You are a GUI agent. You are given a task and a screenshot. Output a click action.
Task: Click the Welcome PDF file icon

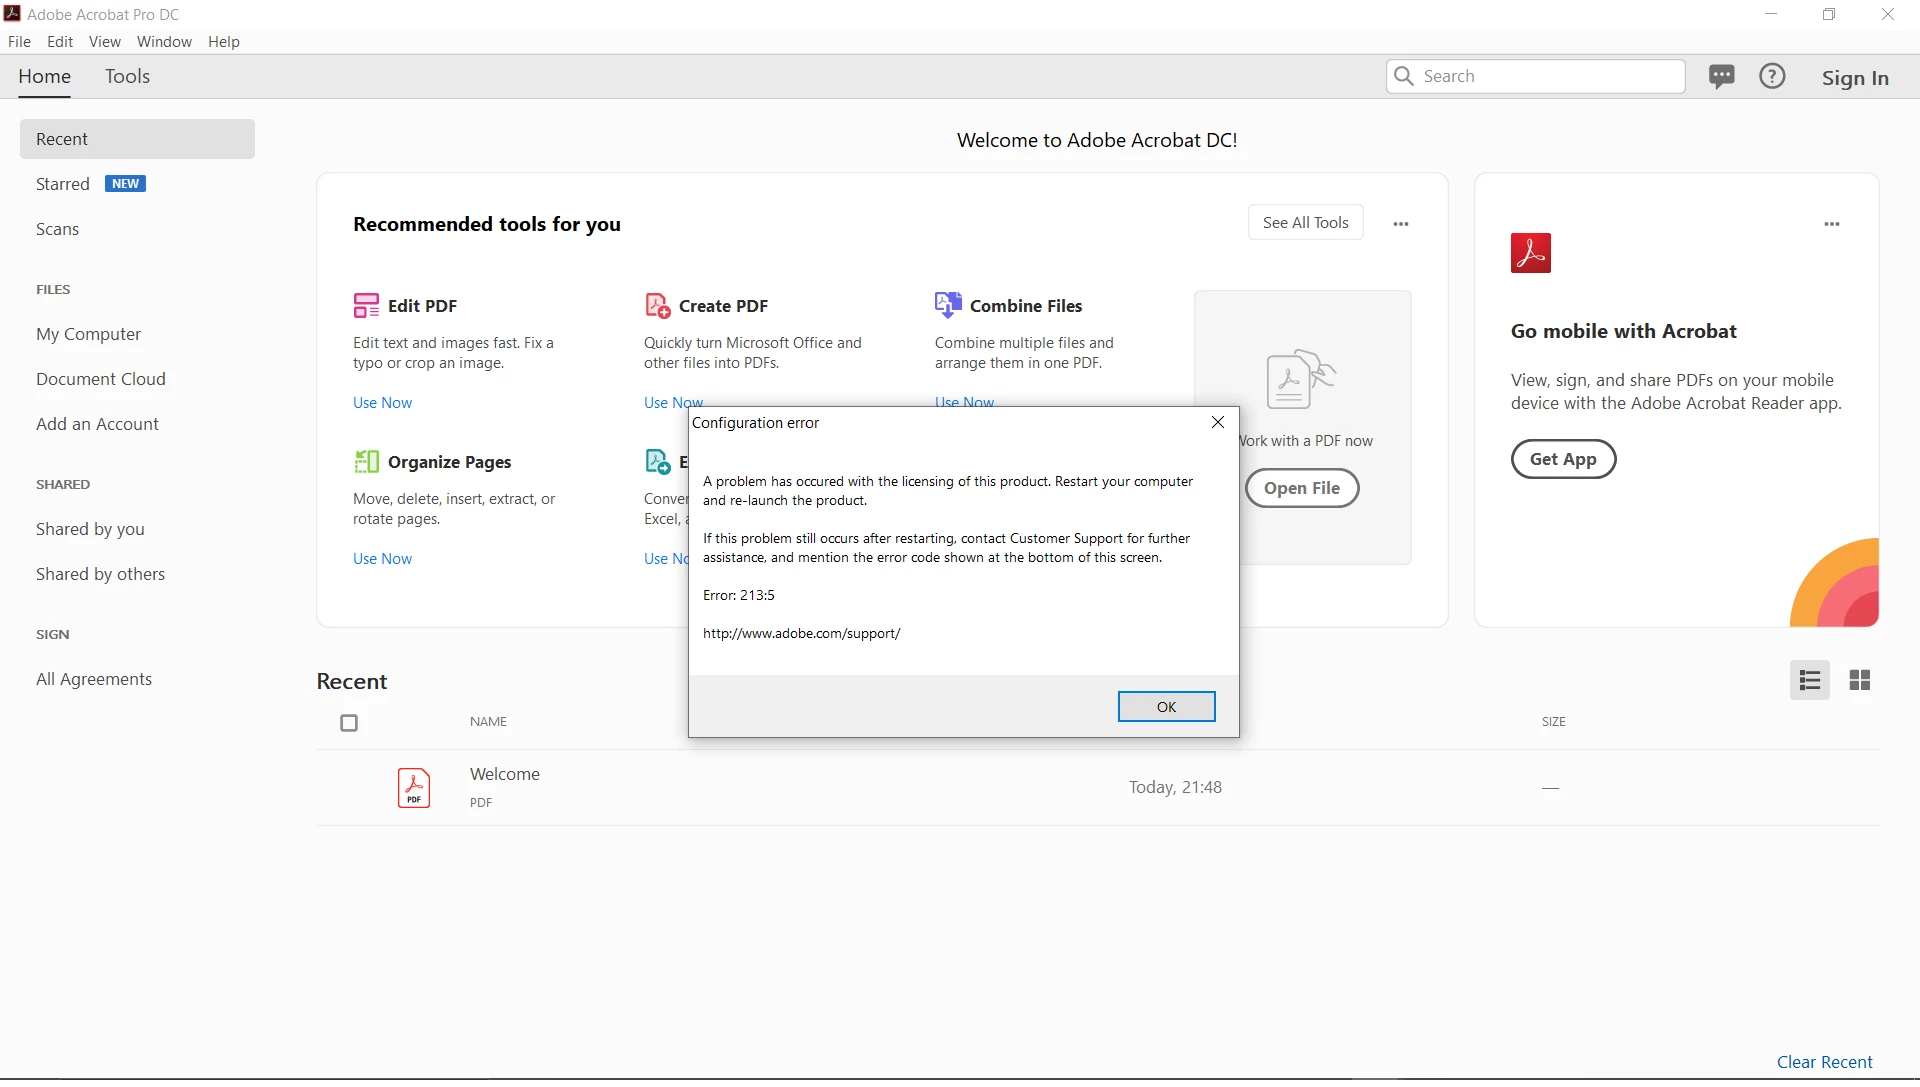point(413,788)
